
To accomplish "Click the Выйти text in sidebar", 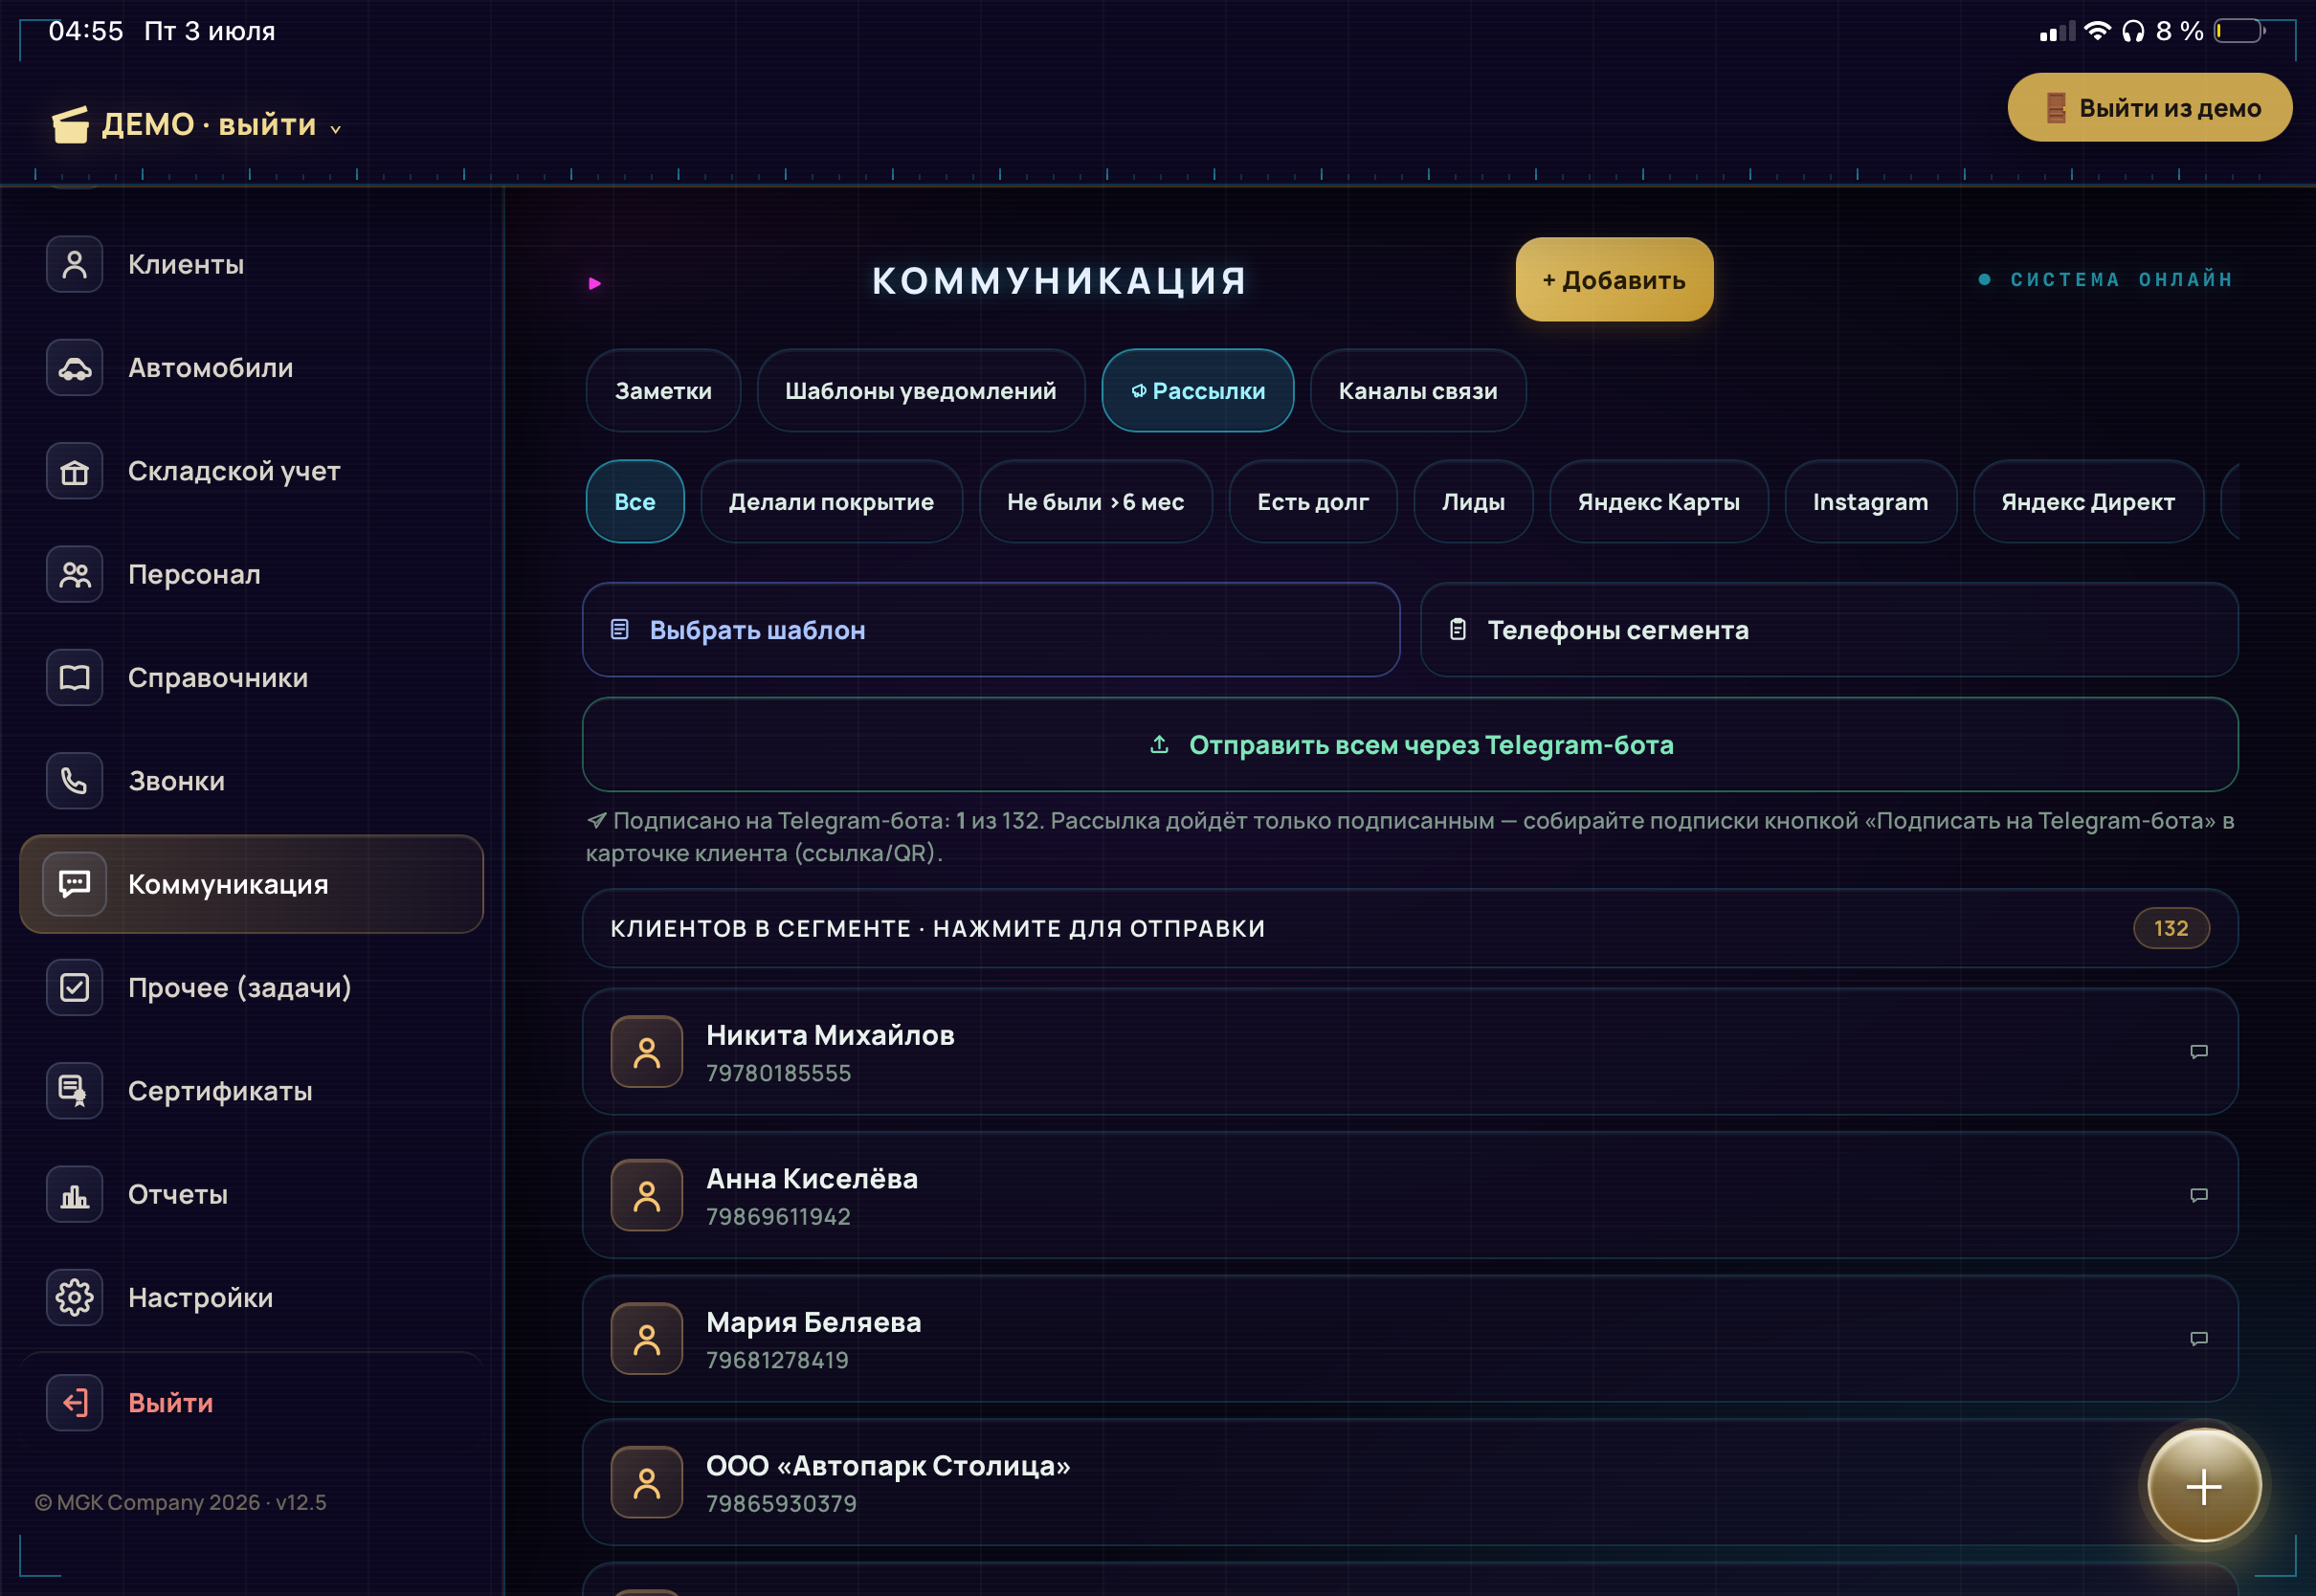I will (x=170, y=1402).
